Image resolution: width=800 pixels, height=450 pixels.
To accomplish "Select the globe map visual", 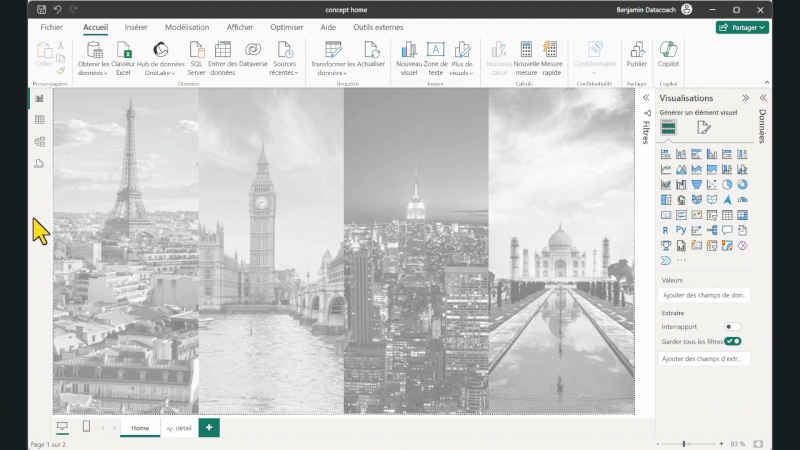I will [681, 200].
